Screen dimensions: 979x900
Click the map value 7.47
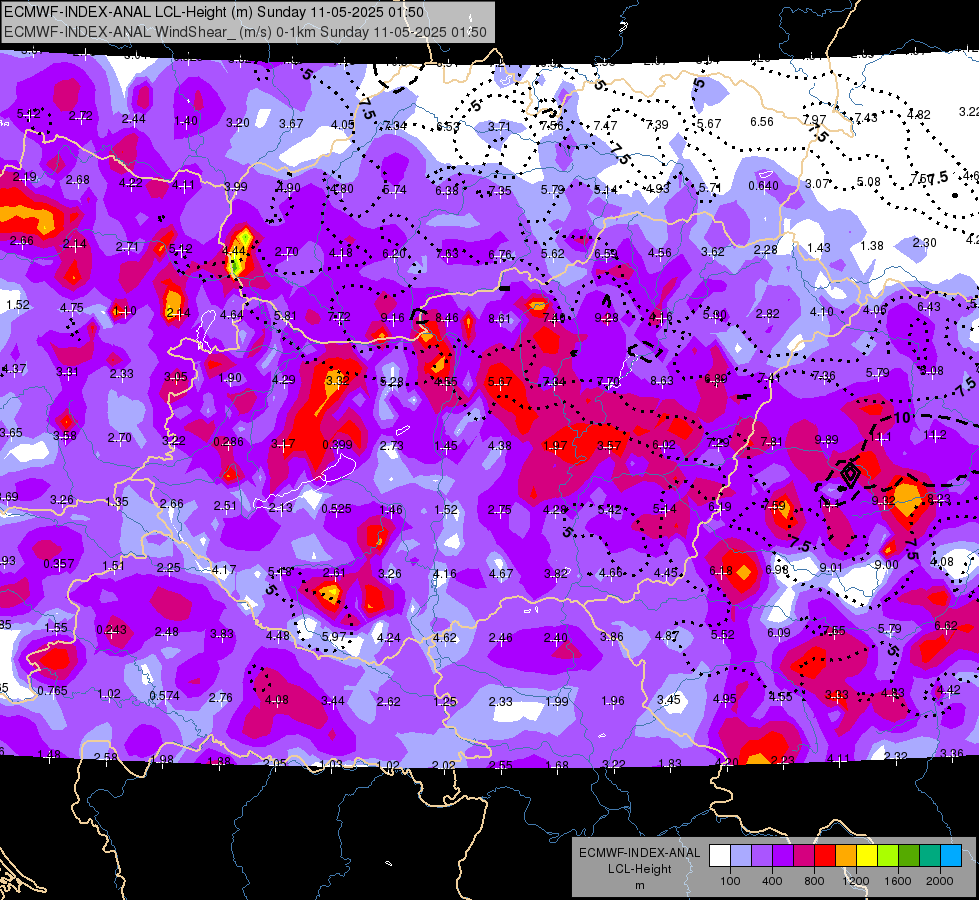[605, 126]
